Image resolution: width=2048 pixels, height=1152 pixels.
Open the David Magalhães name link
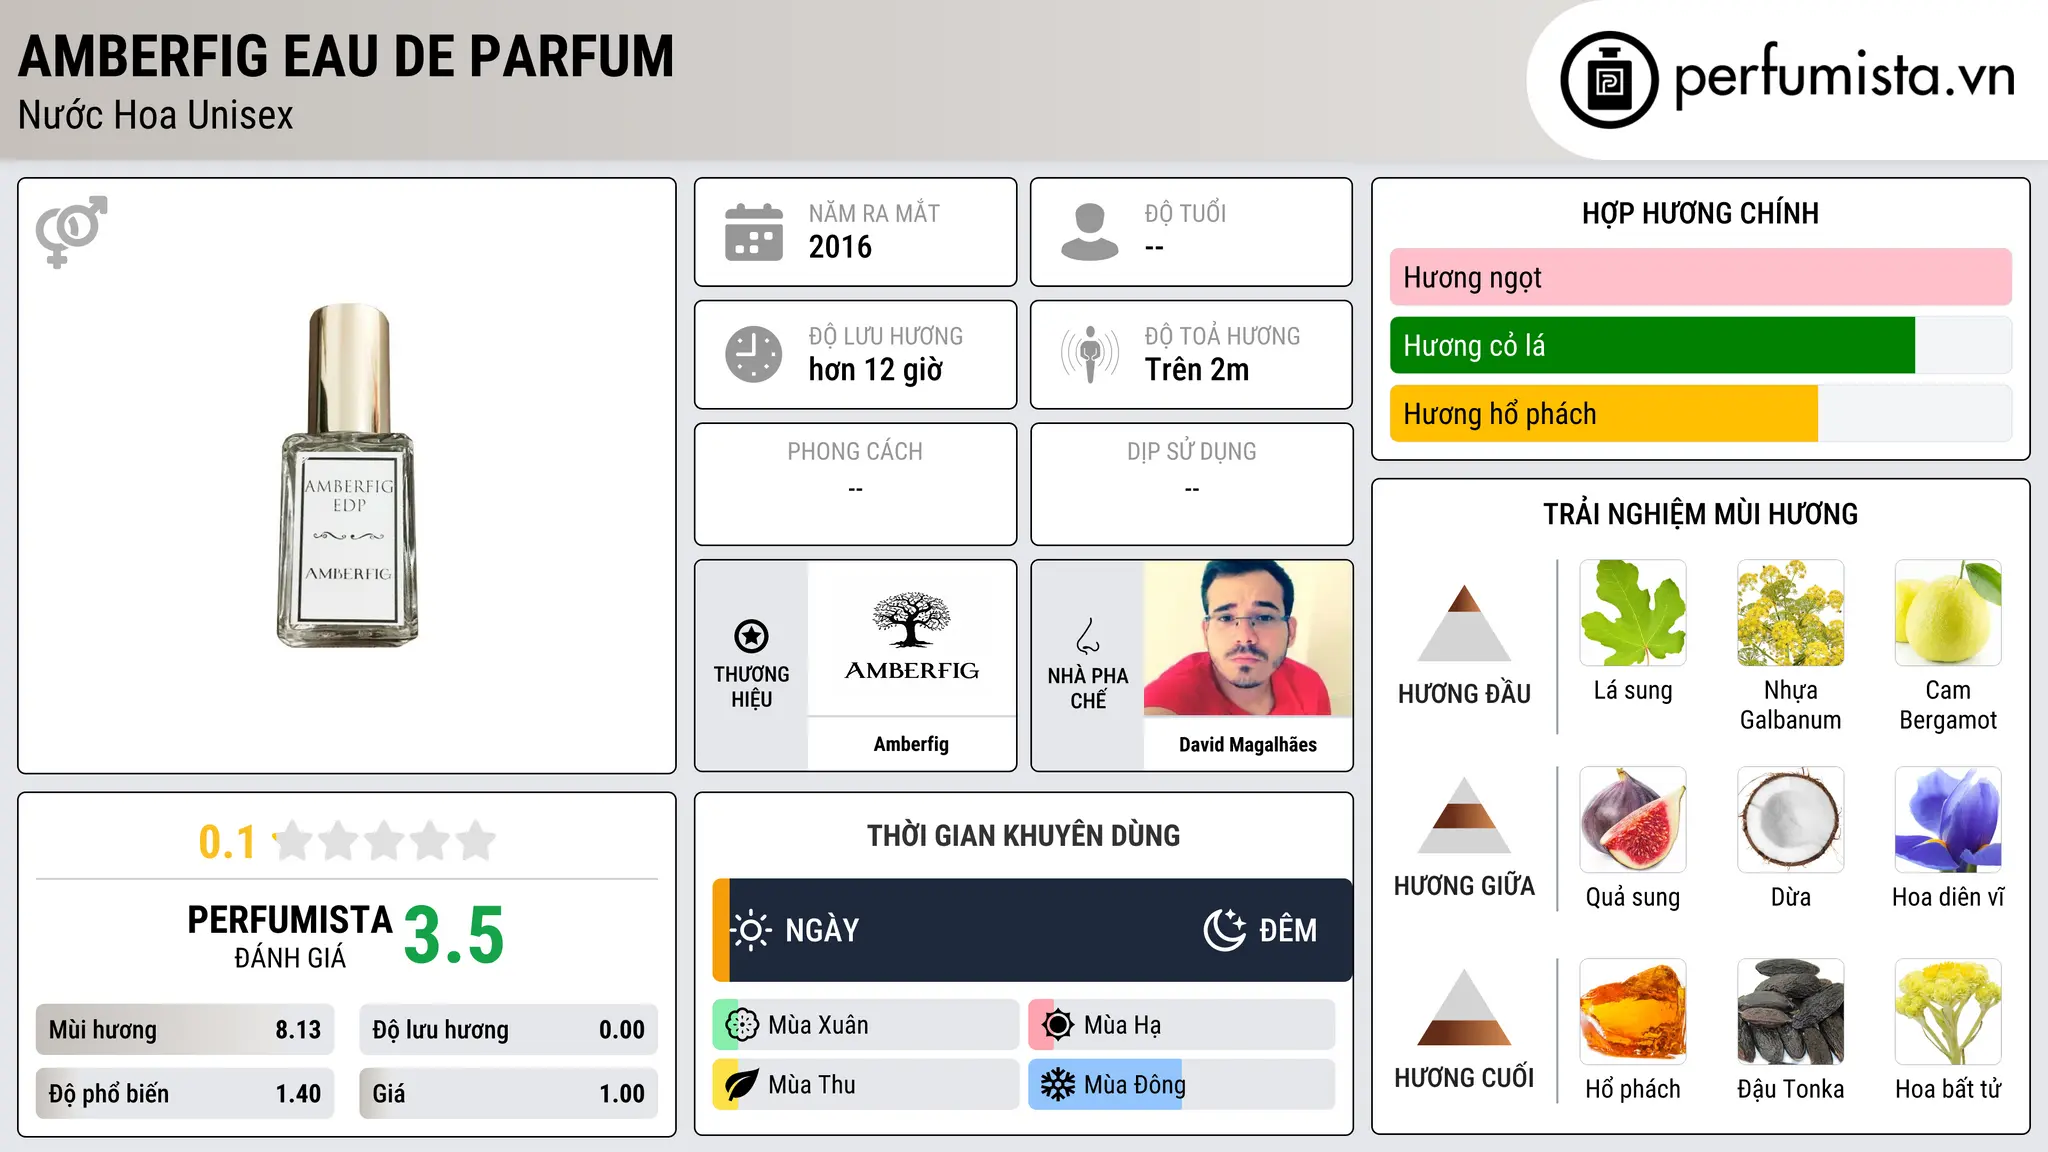click(1247, 744)
